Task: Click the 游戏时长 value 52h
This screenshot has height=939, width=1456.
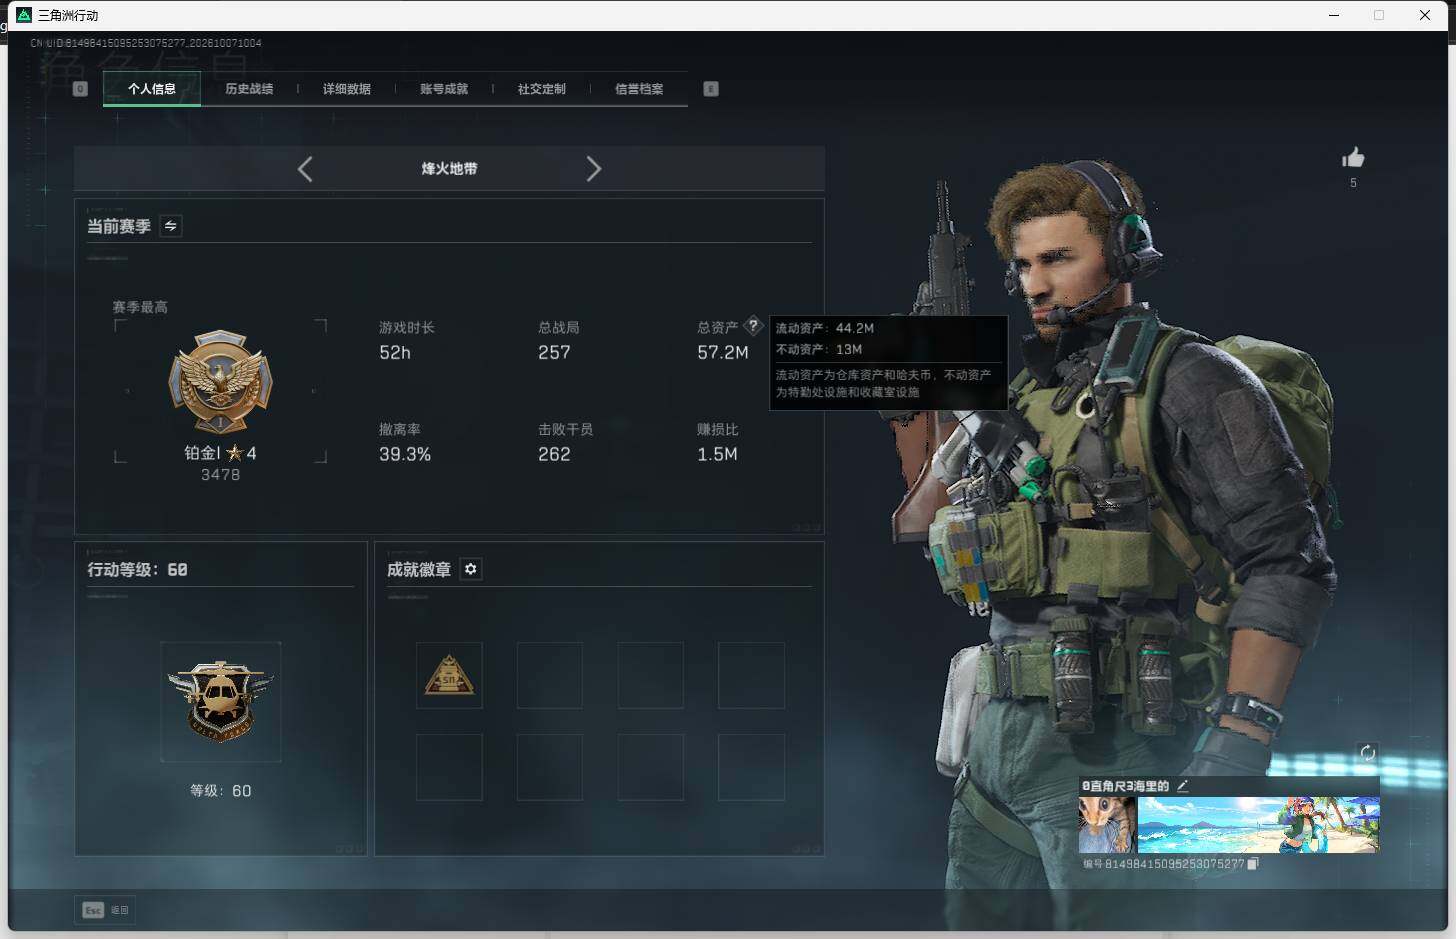Action: (395, 353)
